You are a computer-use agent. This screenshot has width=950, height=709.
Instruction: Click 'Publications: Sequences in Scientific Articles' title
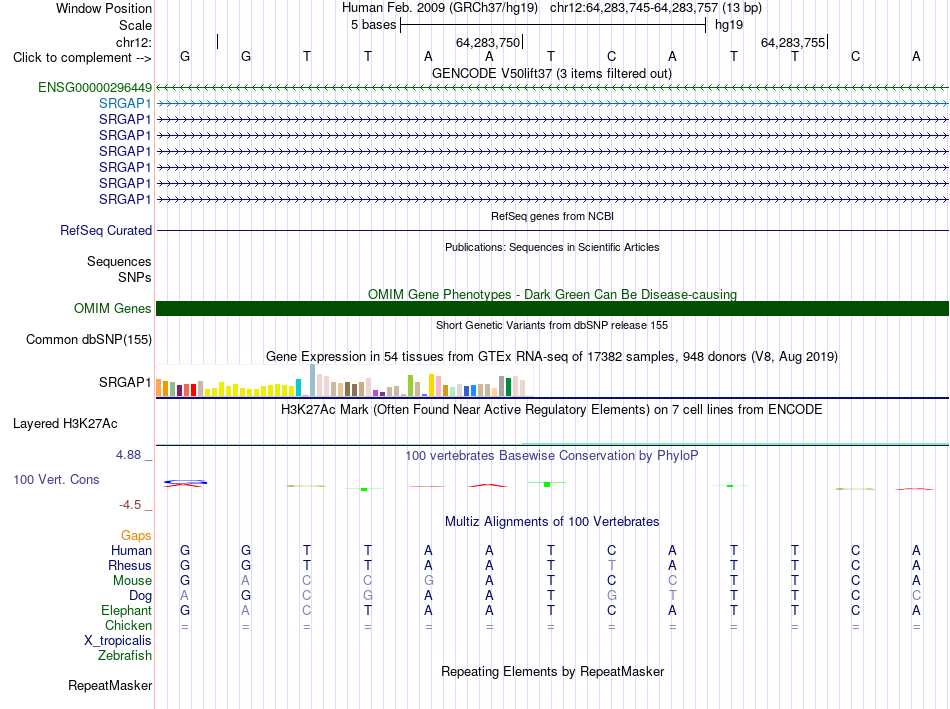click(552, 247)
